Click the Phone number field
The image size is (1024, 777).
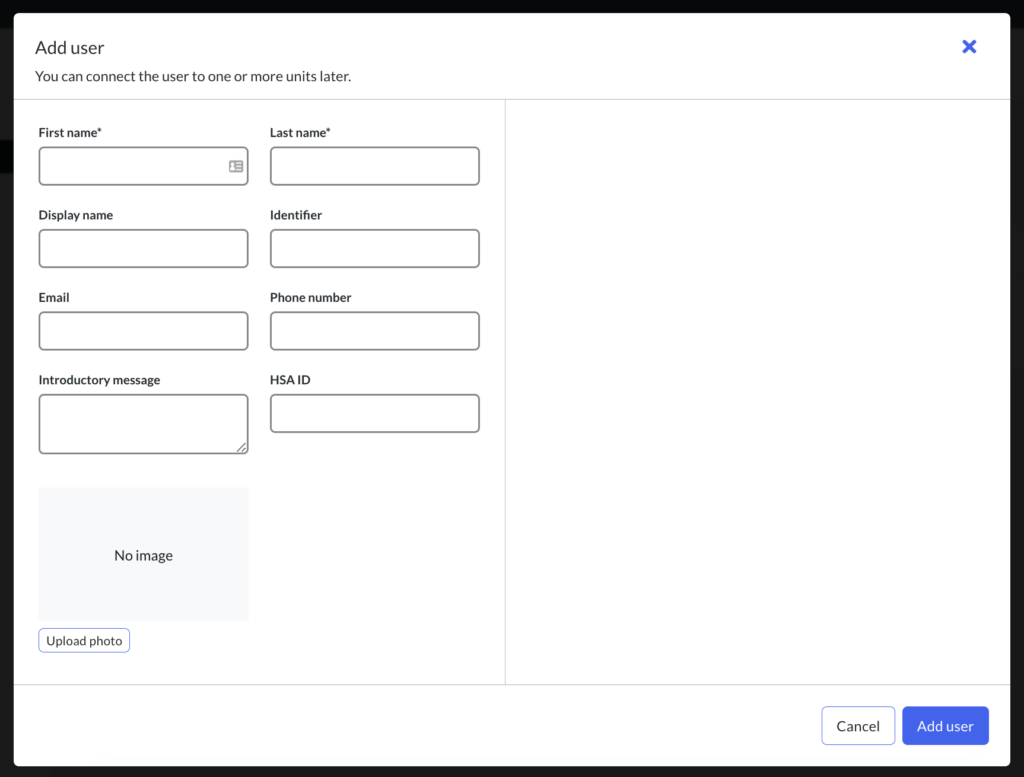[x=374, y=330]
